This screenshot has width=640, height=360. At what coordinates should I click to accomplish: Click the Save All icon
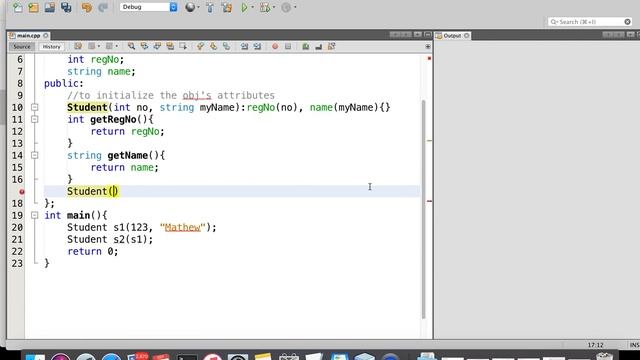click(x=66, y=7)
